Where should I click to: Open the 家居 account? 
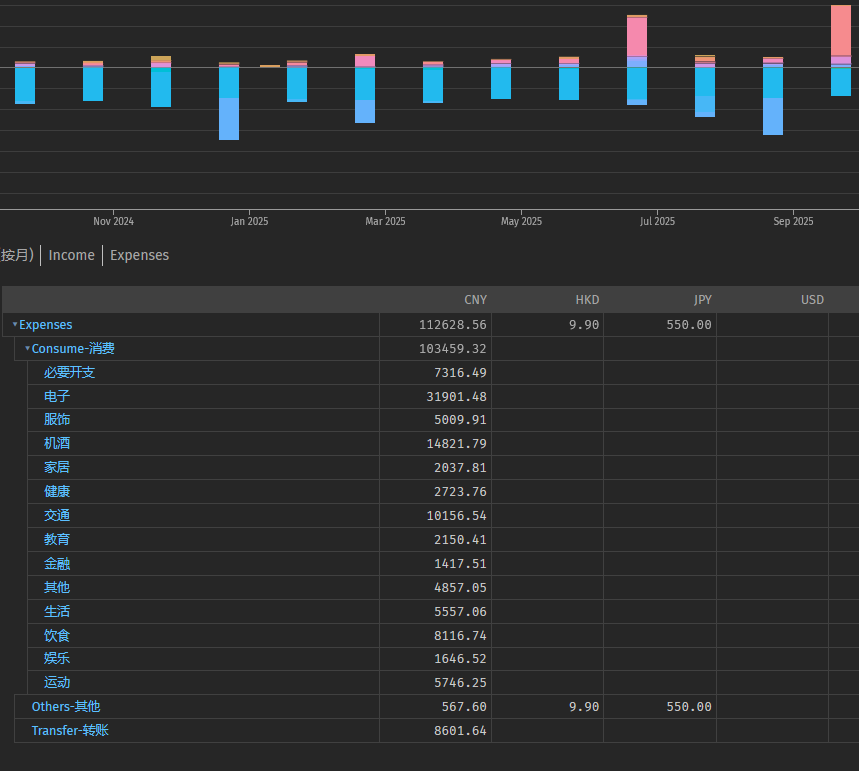click(57, 467)
